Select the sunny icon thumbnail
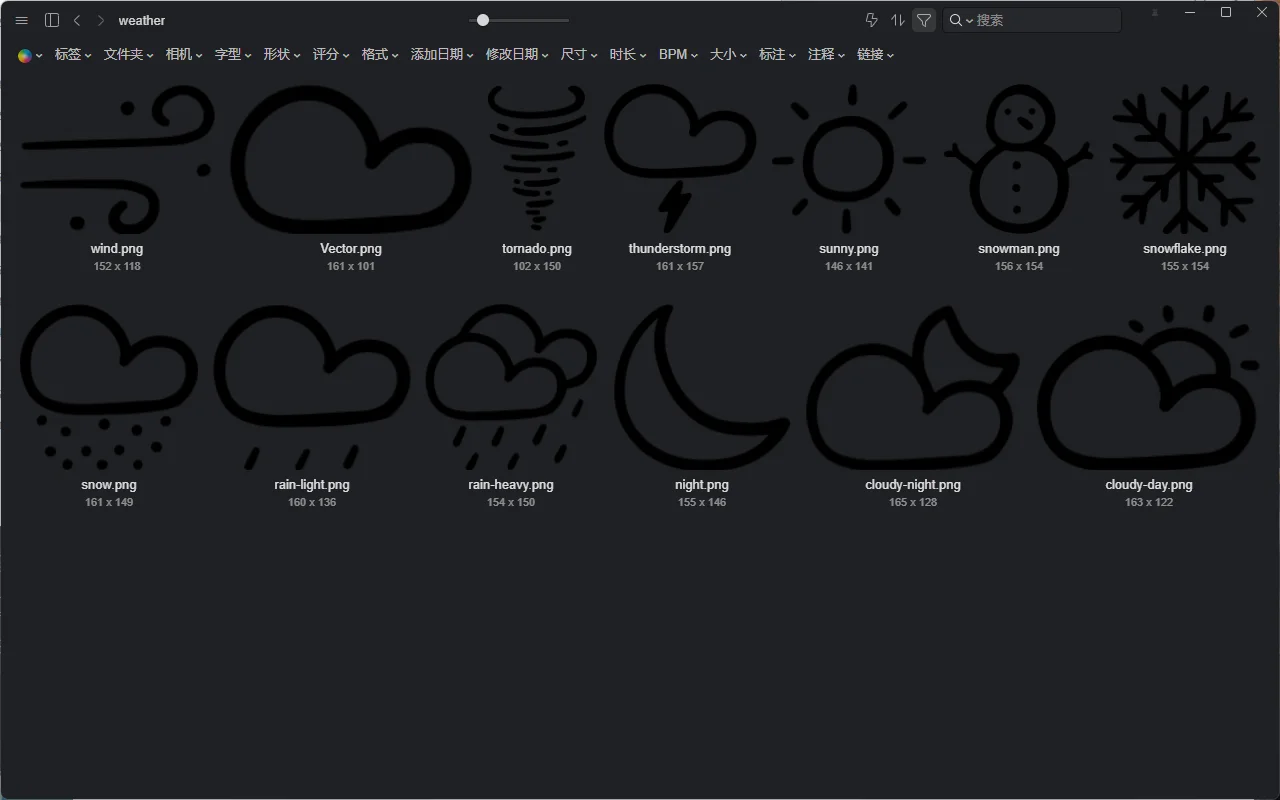1280x800 pixels. 849,160
